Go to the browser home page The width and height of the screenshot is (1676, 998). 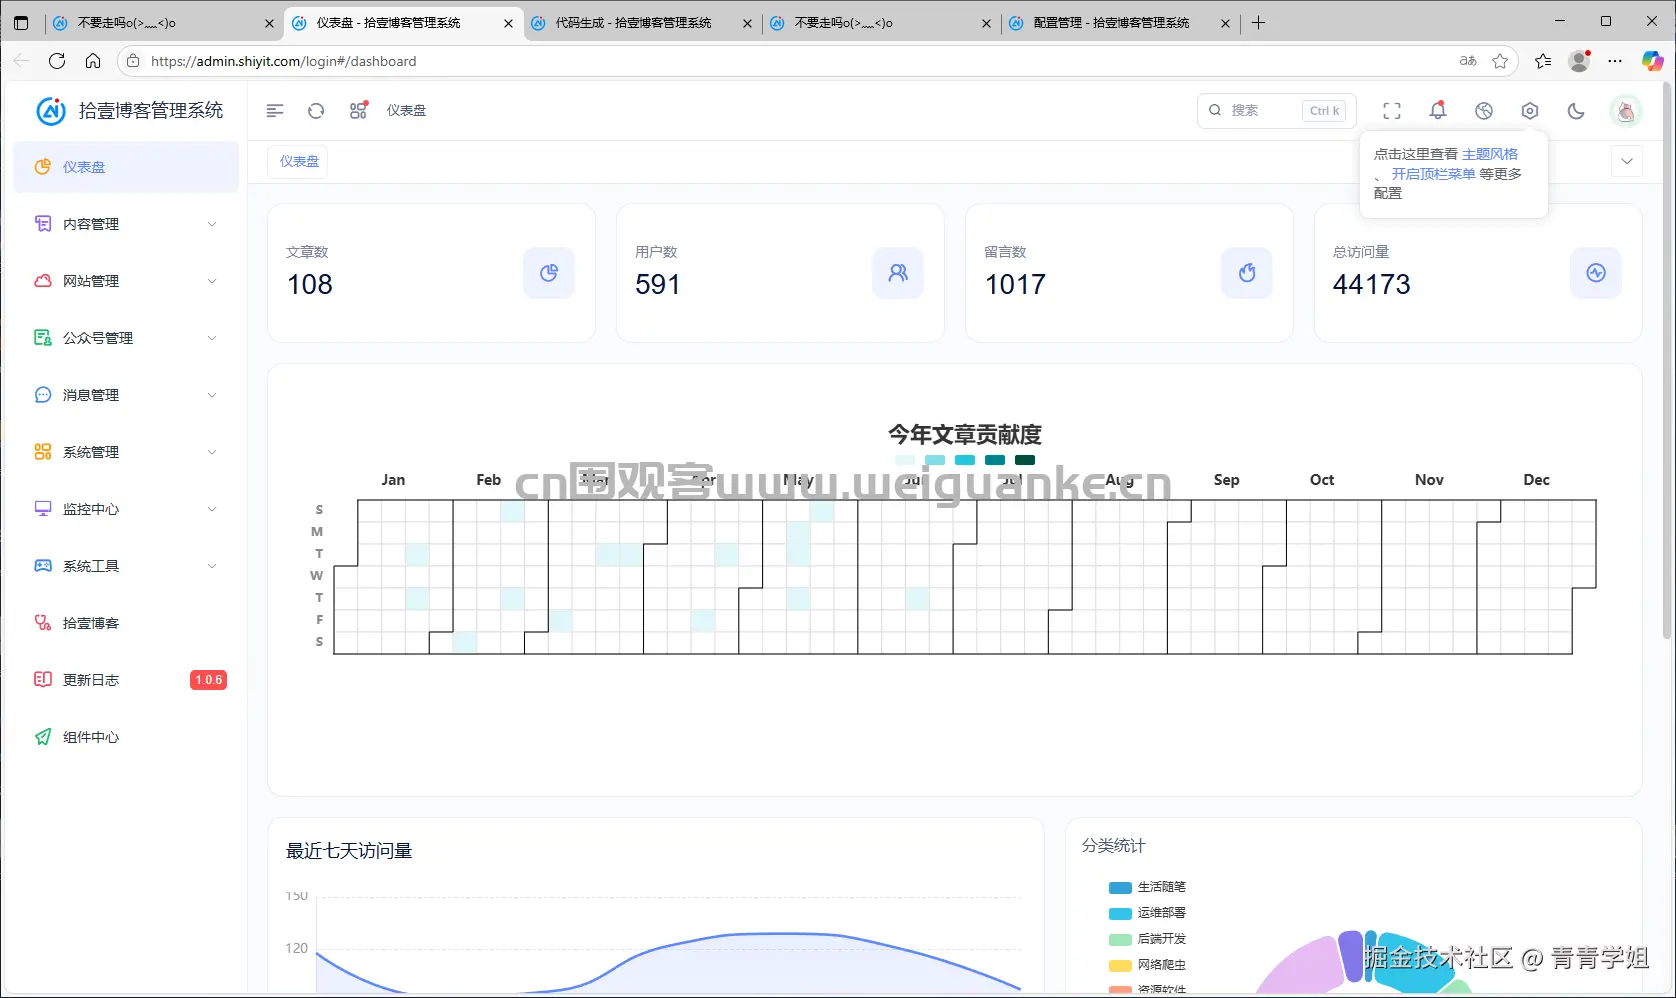click(93, 61)
